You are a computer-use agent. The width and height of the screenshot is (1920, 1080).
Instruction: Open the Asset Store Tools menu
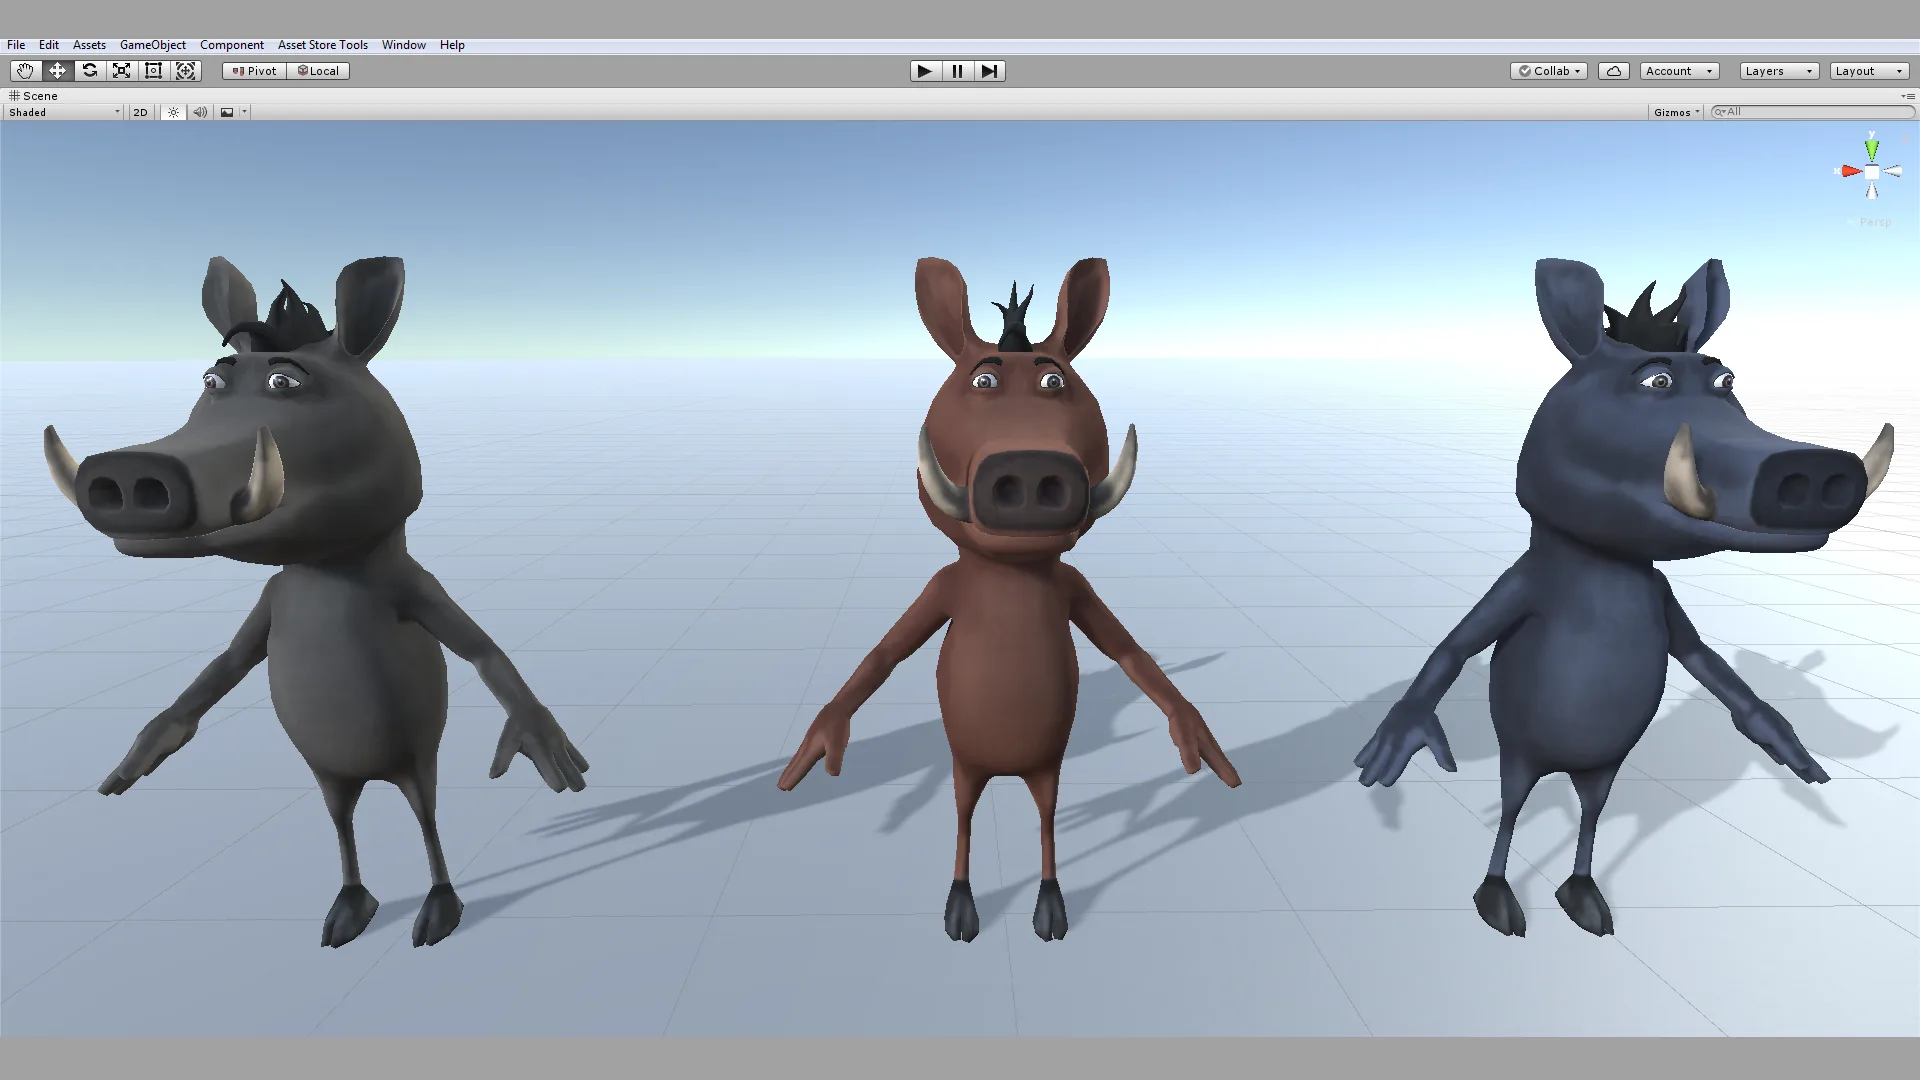coord(323,45)
